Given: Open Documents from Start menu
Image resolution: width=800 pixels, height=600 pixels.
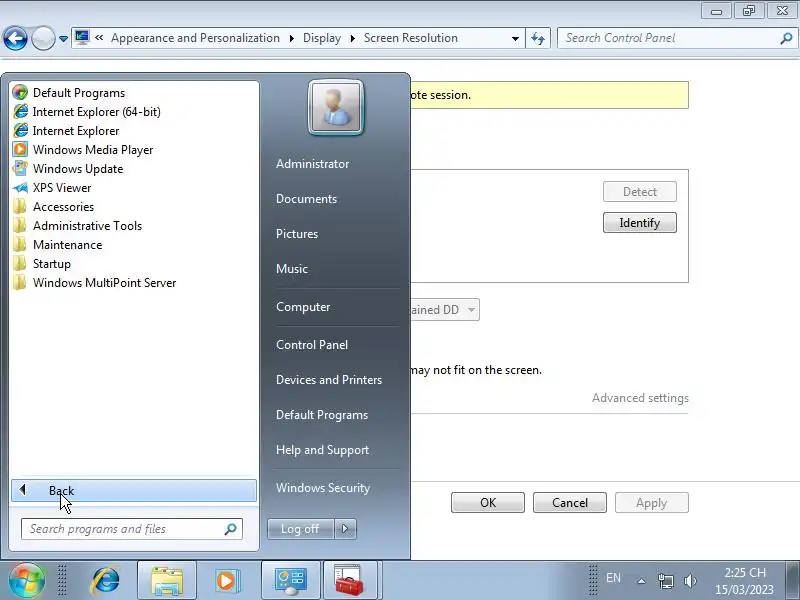Looking at the screenshot, I should pyautogui.click(x=306, y=199).
